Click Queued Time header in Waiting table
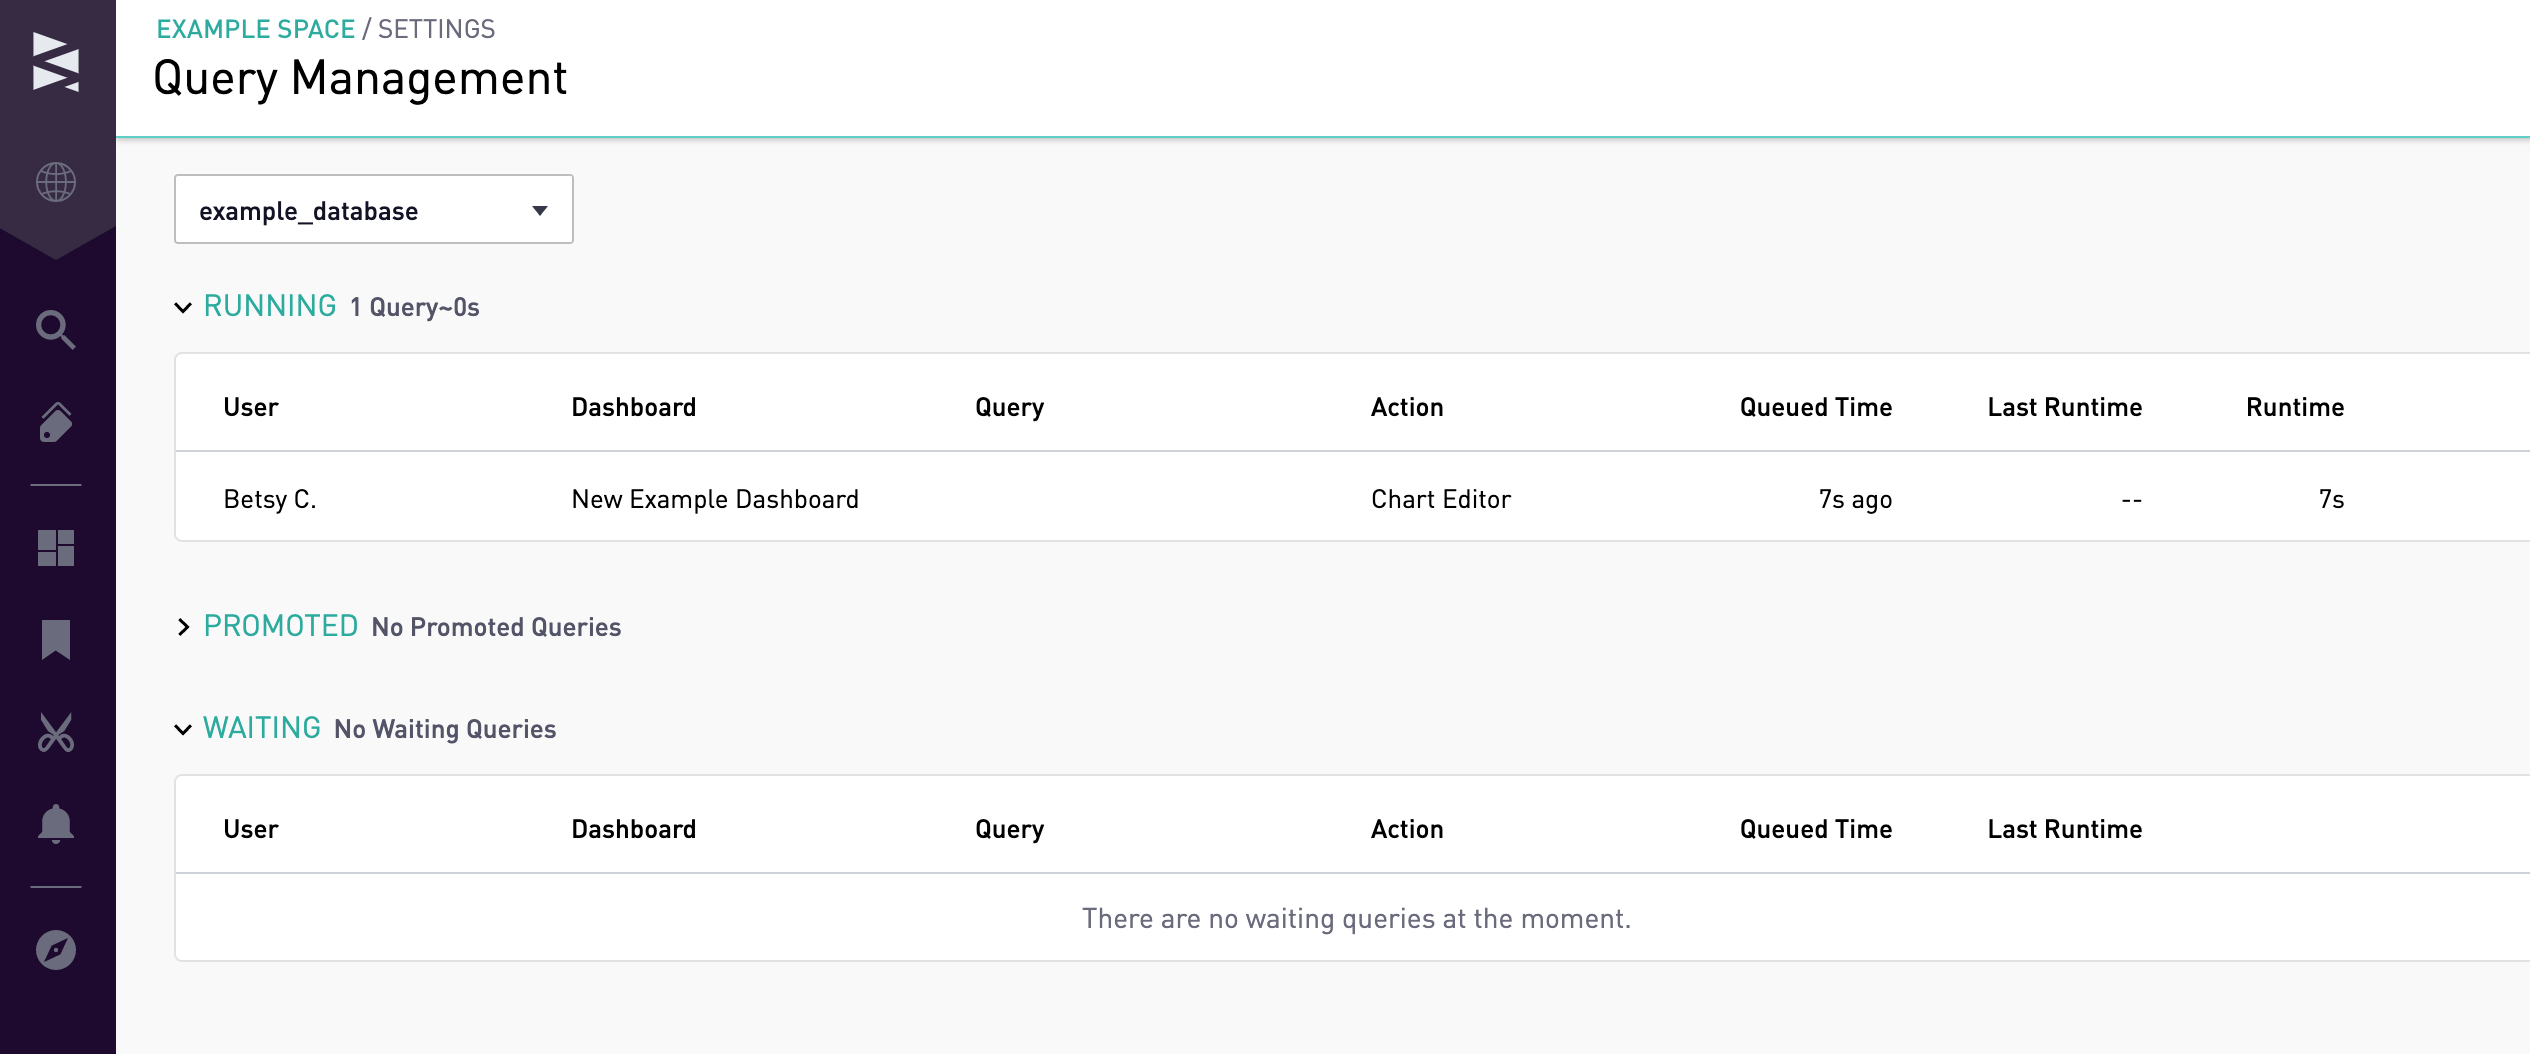The width and height of the screenshot is (2530, 1054). tap(1816, 829)
